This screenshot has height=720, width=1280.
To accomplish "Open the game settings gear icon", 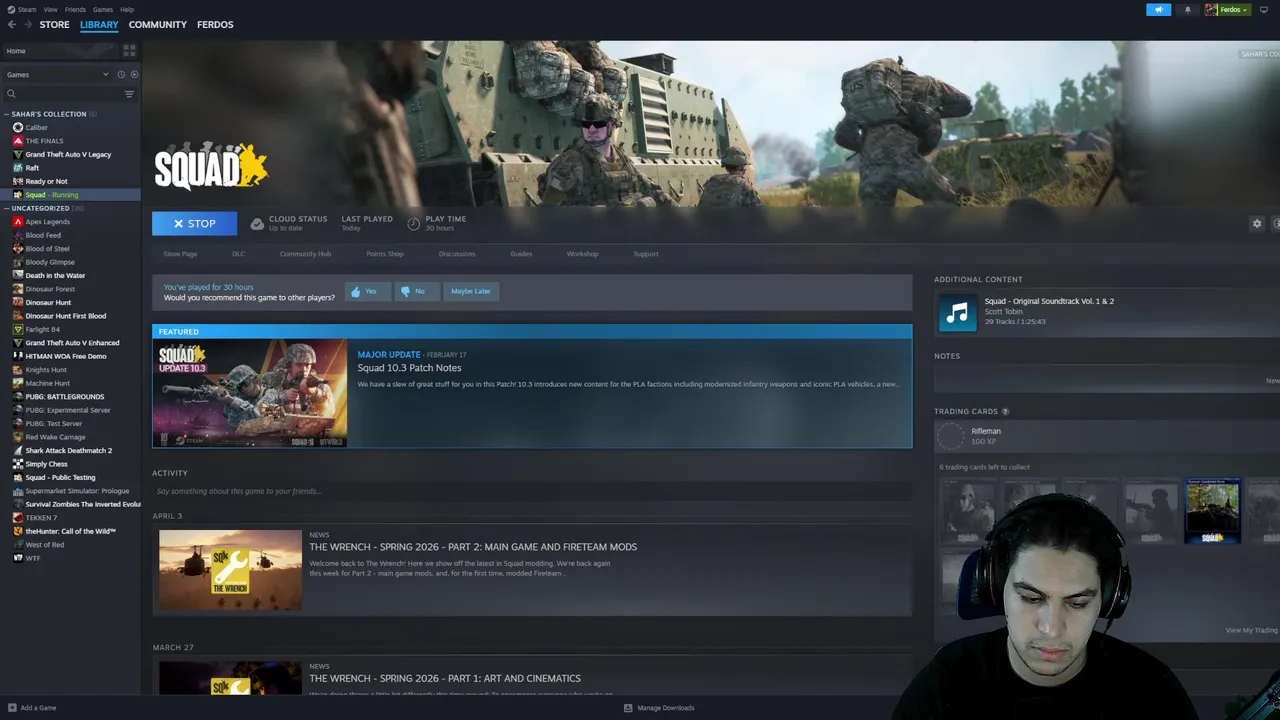I will [x=1257, y=223].
